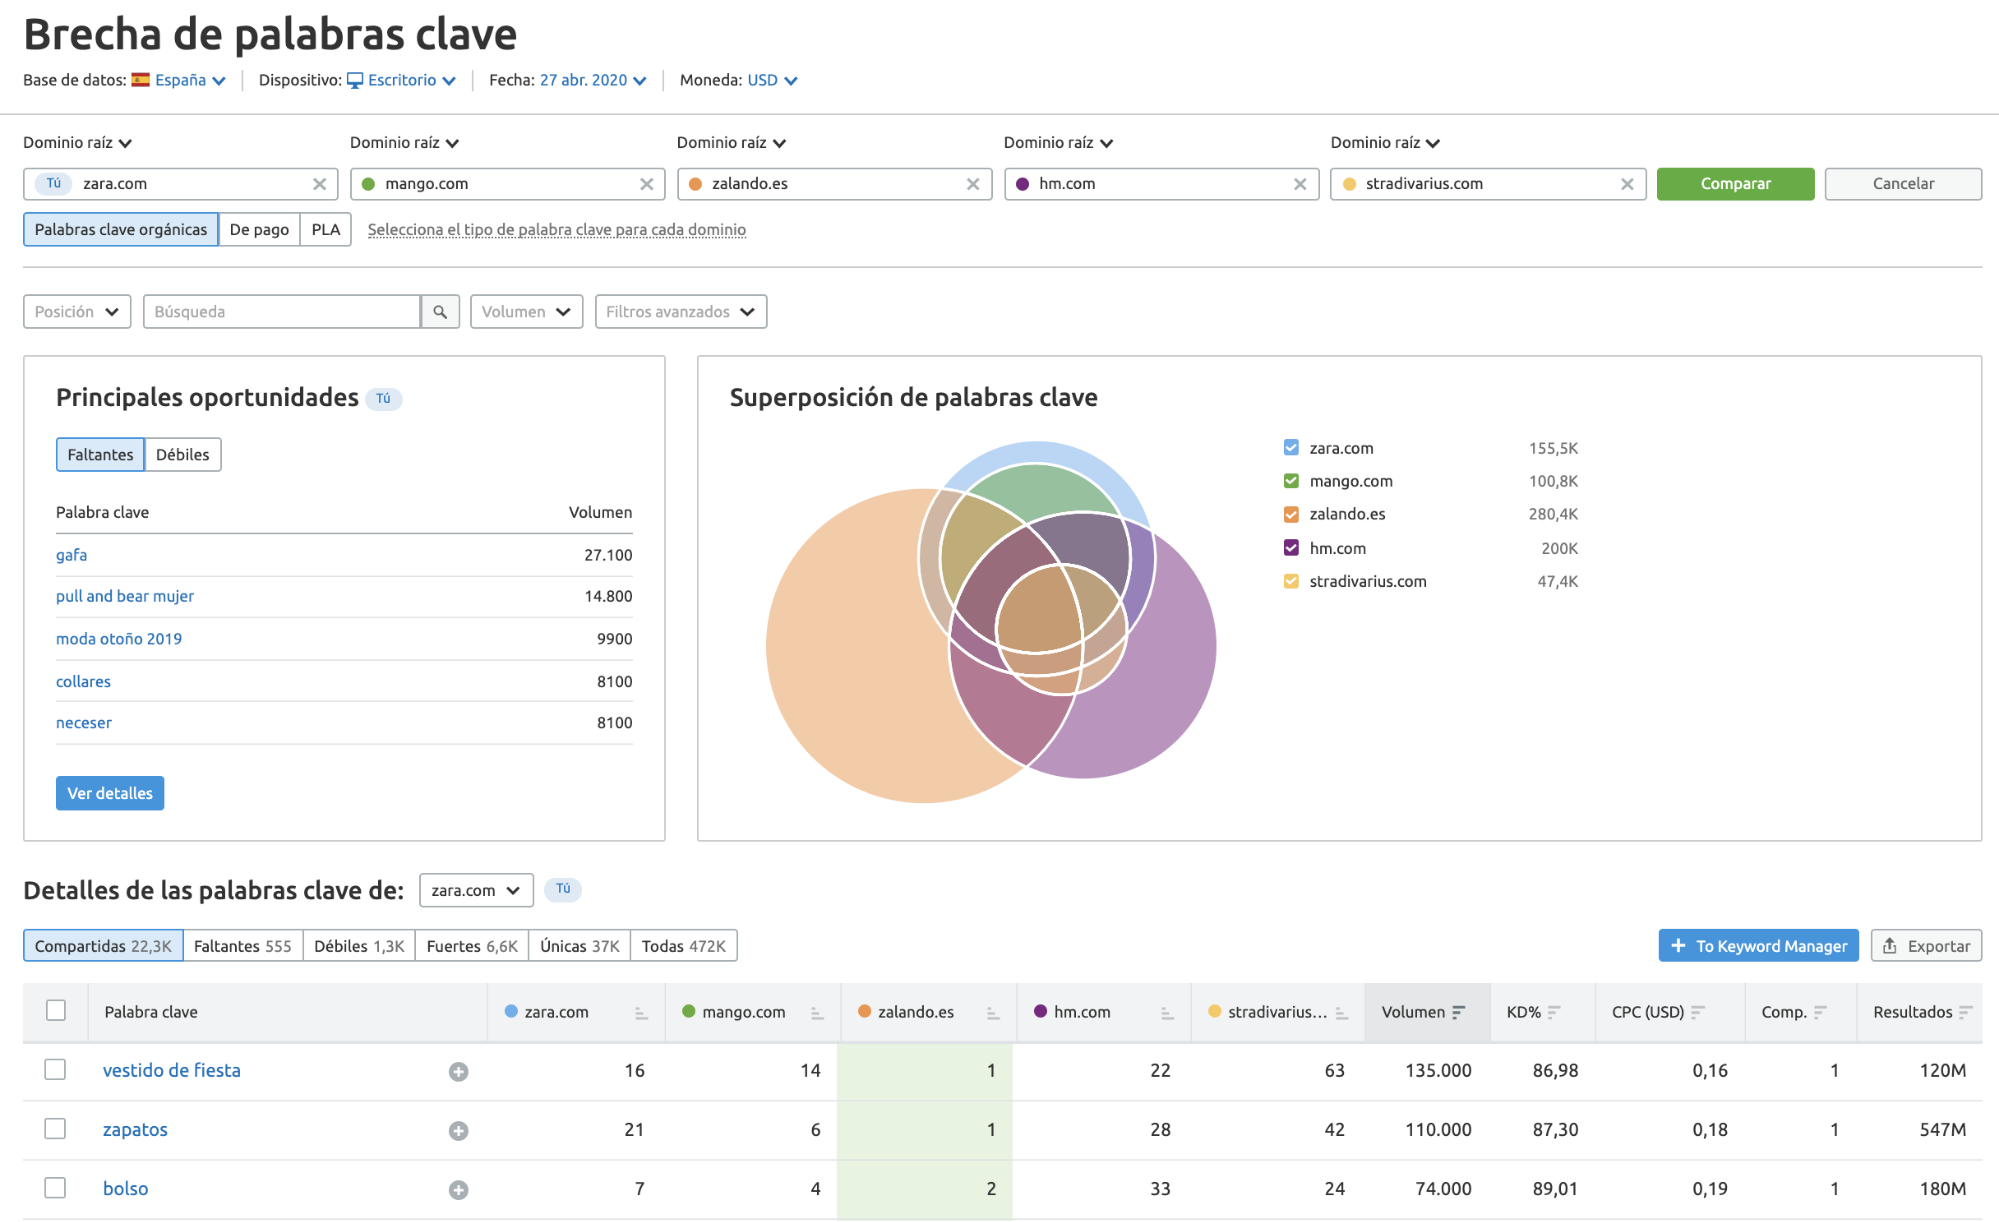Remove mango.com with its X icon
Image resolution: width=1999 pixels, height=1222 pixels.
tap(646, 184)
